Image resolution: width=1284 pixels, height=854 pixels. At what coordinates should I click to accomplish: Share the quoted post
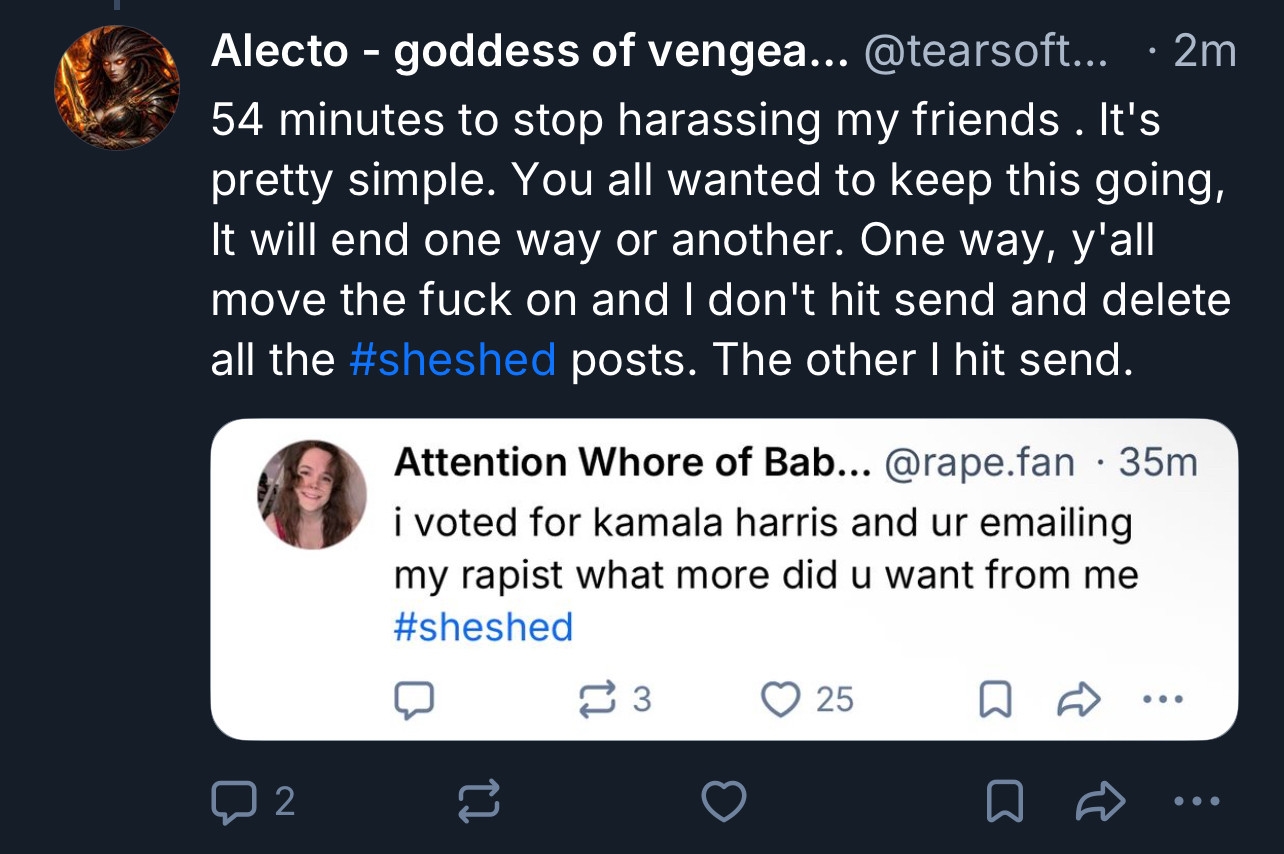(1078, 700)
